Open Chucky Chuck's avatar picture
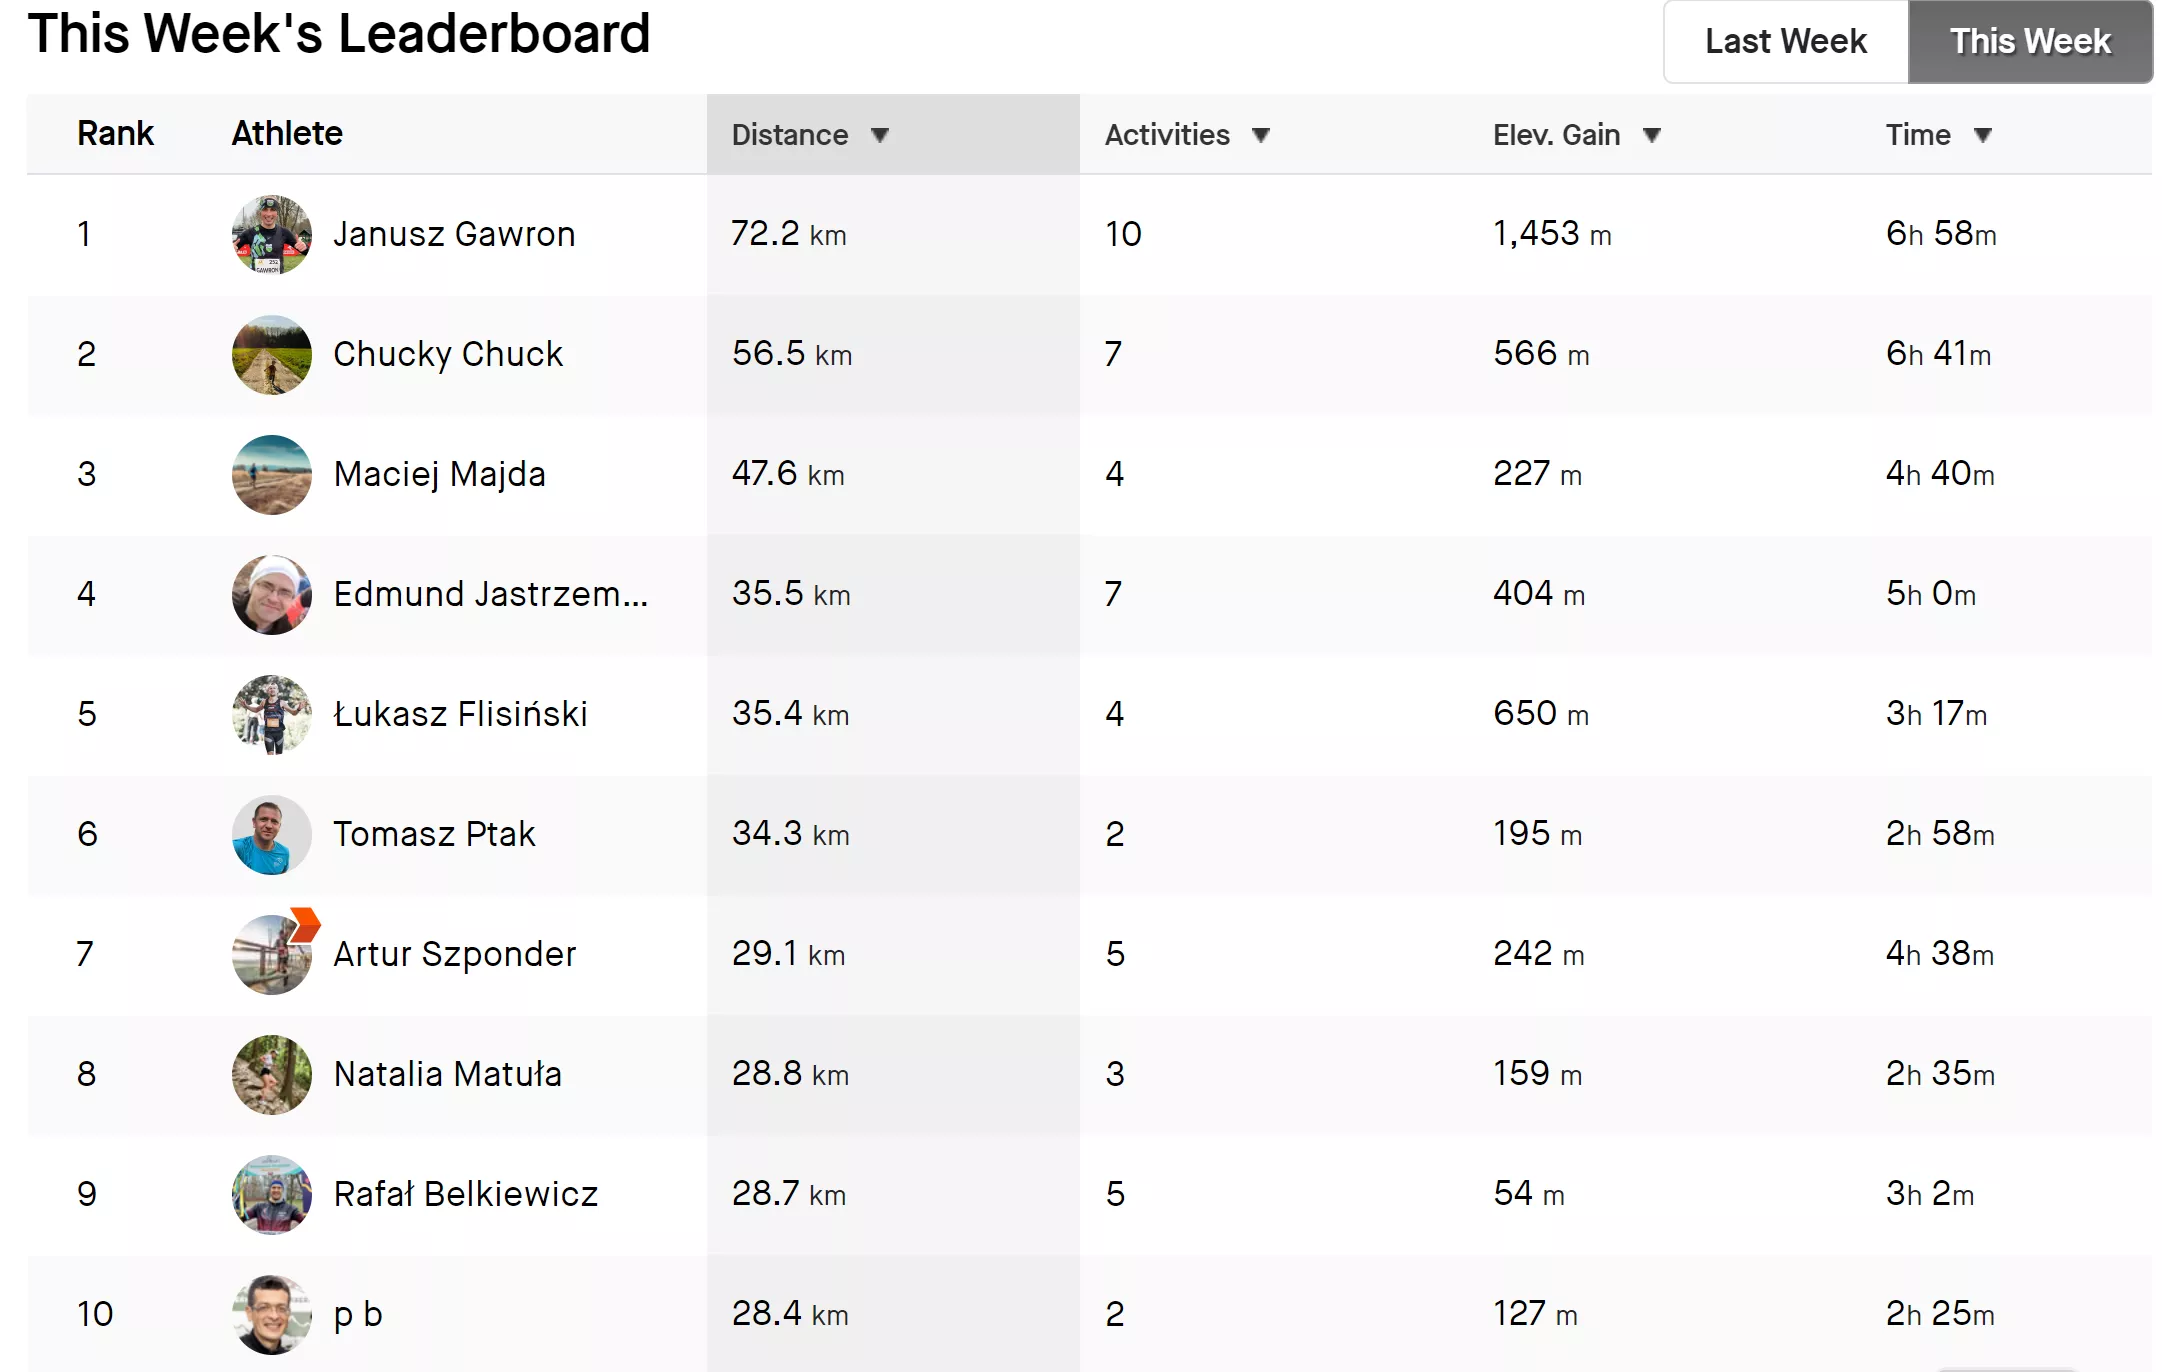 [x=271, y=355]
